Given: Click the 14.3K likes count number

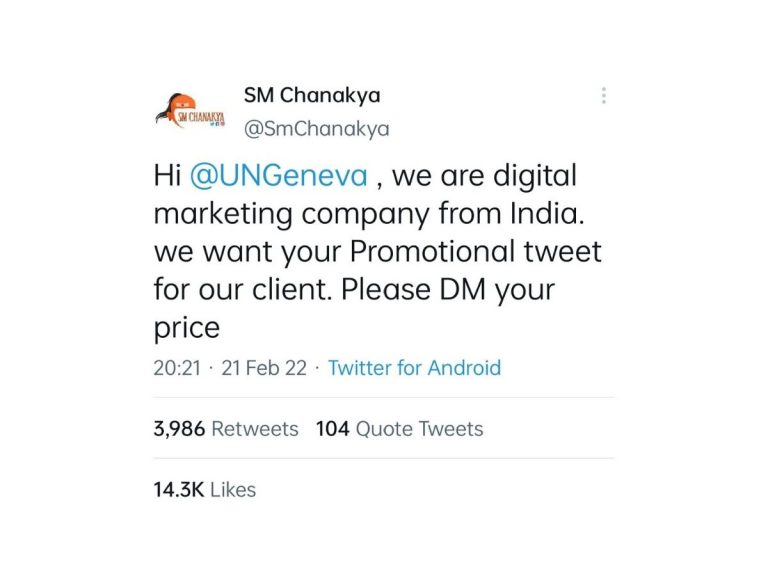Looking at the screenshot, I should point(177,490).
